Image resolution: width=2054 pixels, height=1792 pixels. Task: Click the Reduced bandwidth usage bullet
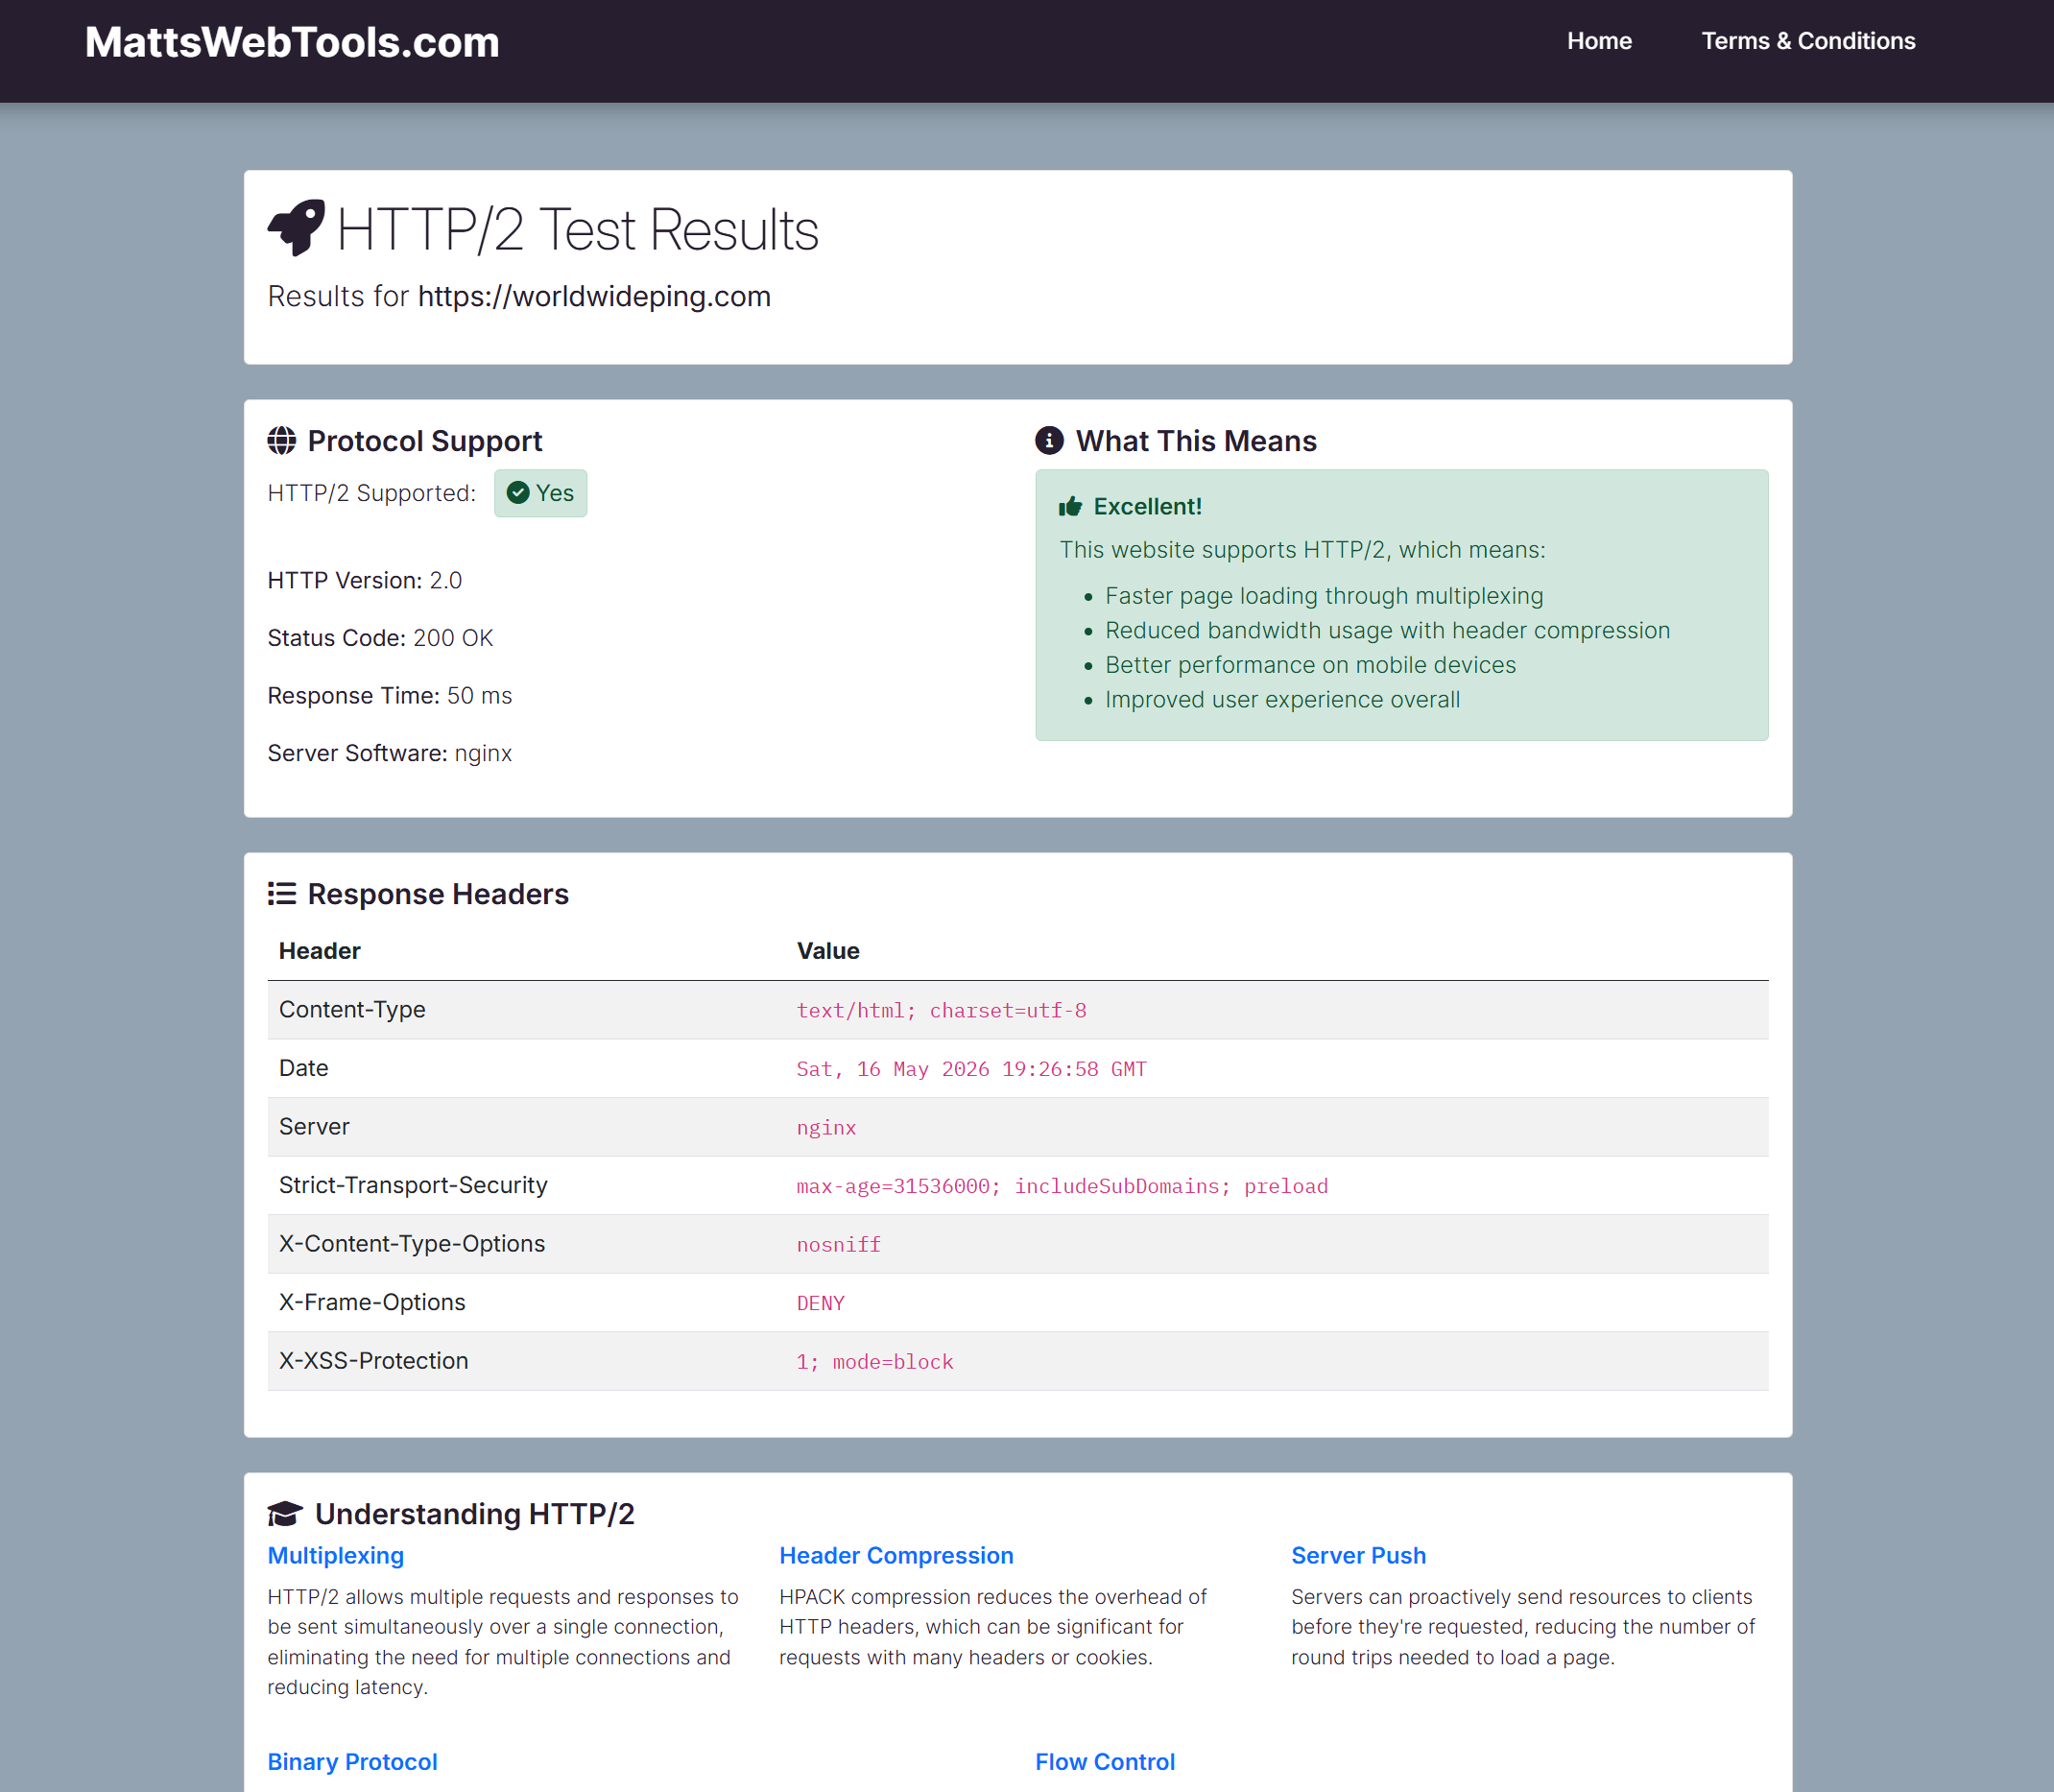pyautogui.click(x=1387, y=630)
